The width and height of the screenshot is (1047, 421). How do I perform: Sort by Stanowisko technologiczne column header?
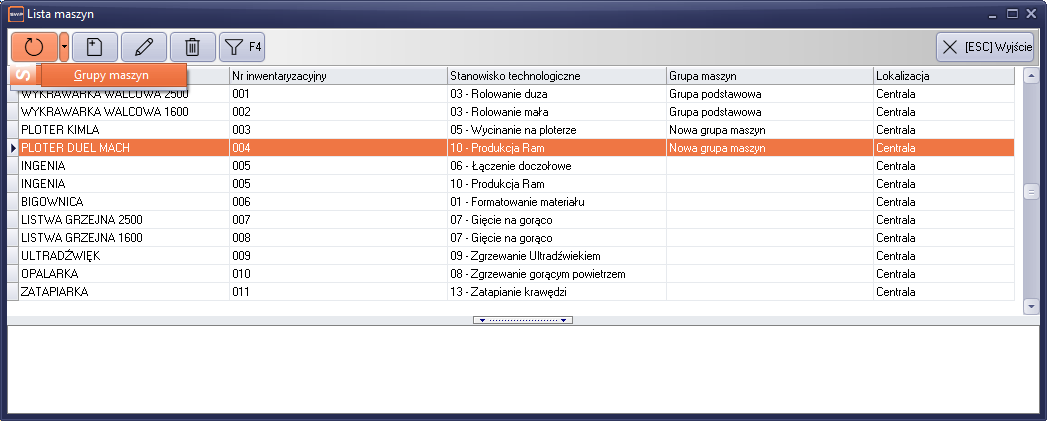click(x=556, y=76)
